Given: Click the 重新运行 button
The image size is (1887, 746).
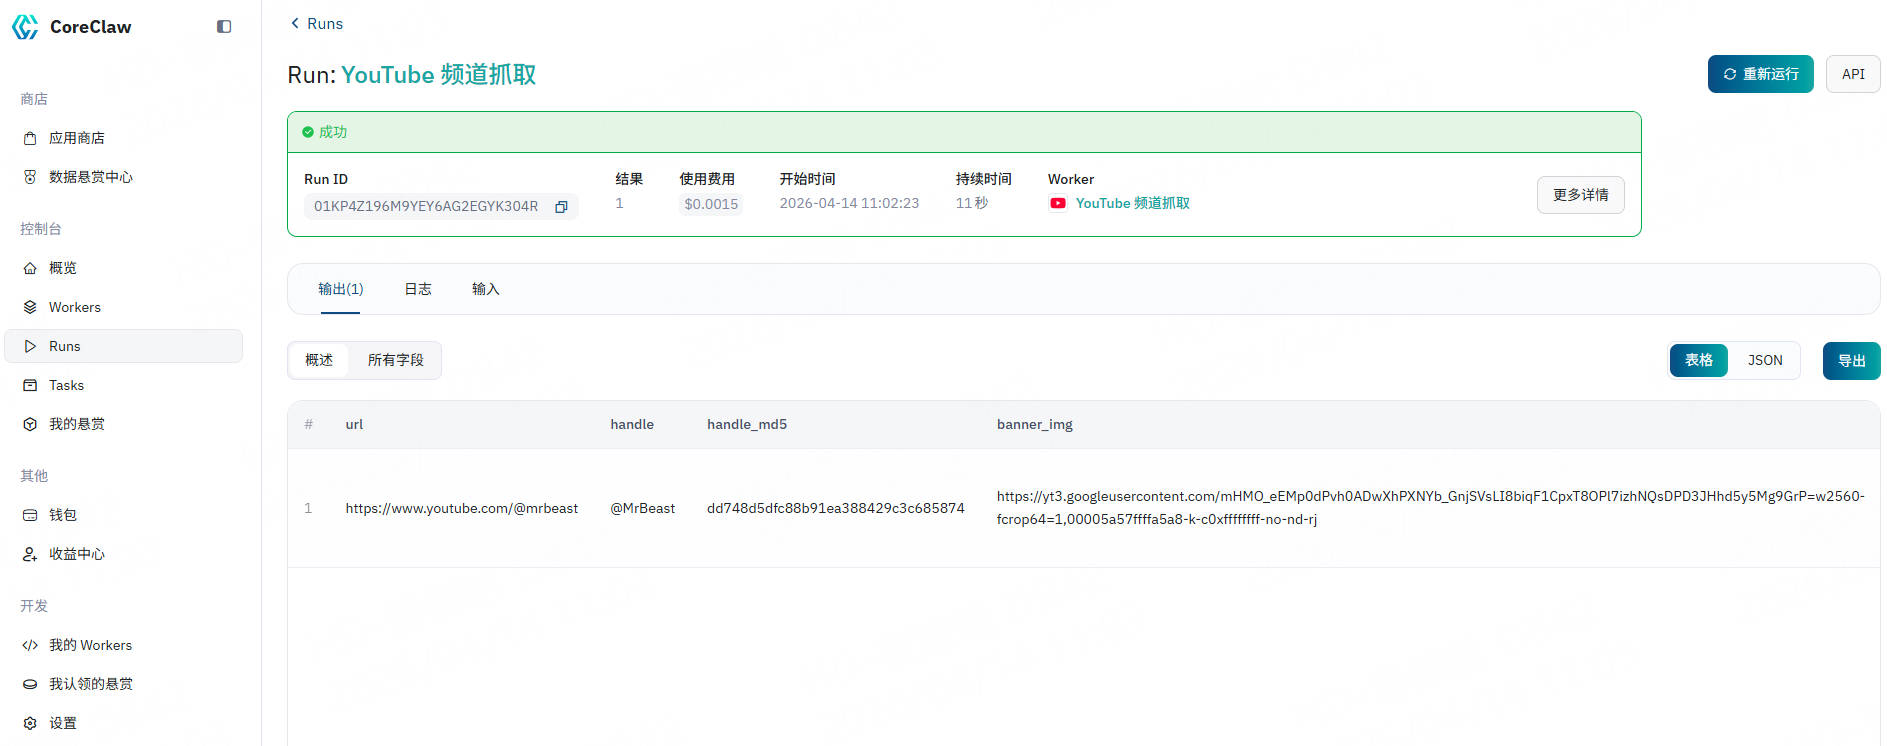Looking at the screenshot, I should (1760, 74).
